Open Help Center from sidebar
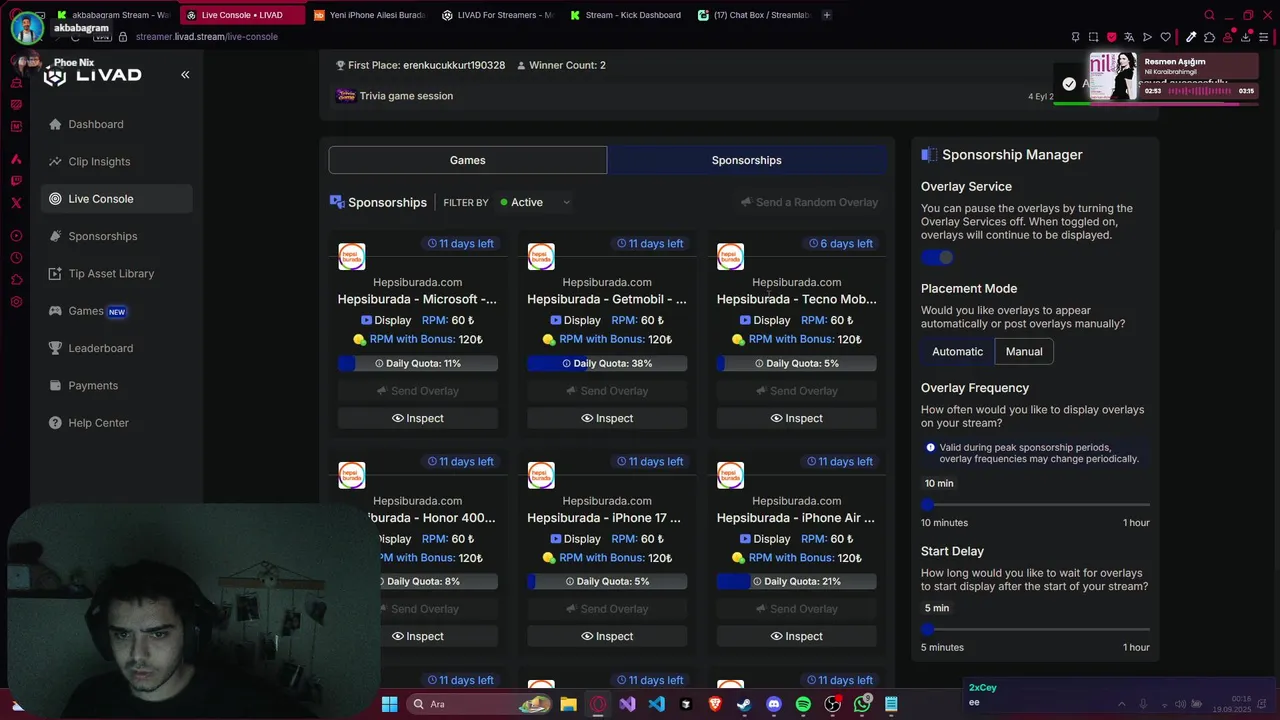Viewport: 1280px width, 720px height. tap(117, 423)
